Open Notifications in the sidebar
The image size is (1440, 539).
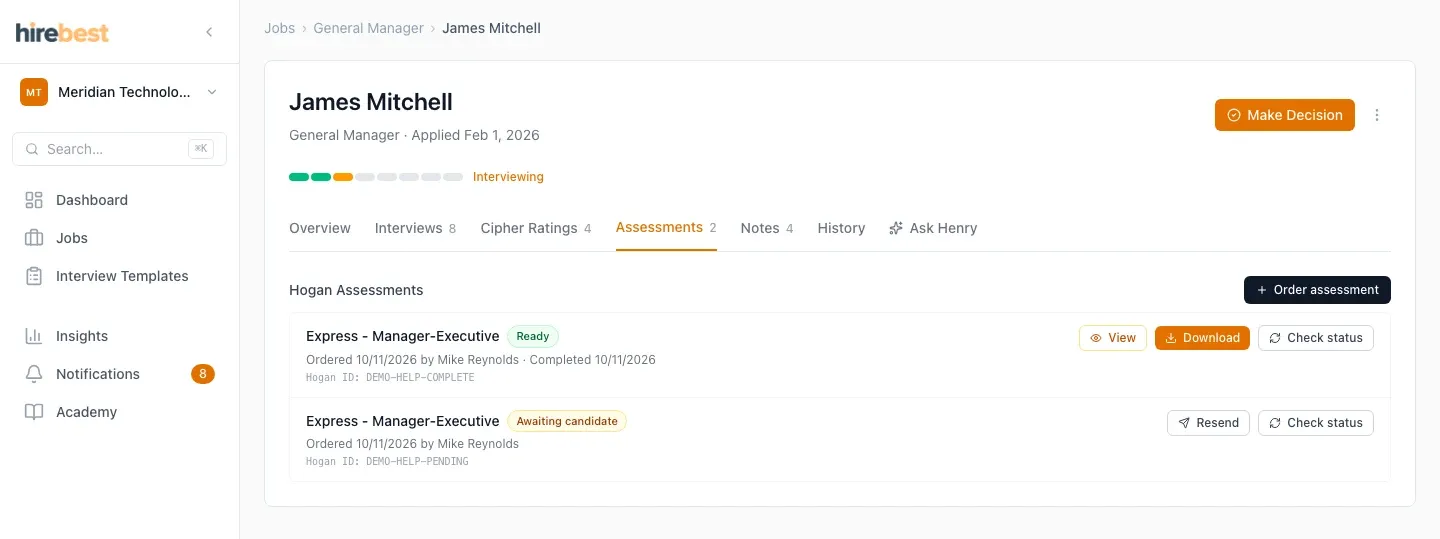119,374
